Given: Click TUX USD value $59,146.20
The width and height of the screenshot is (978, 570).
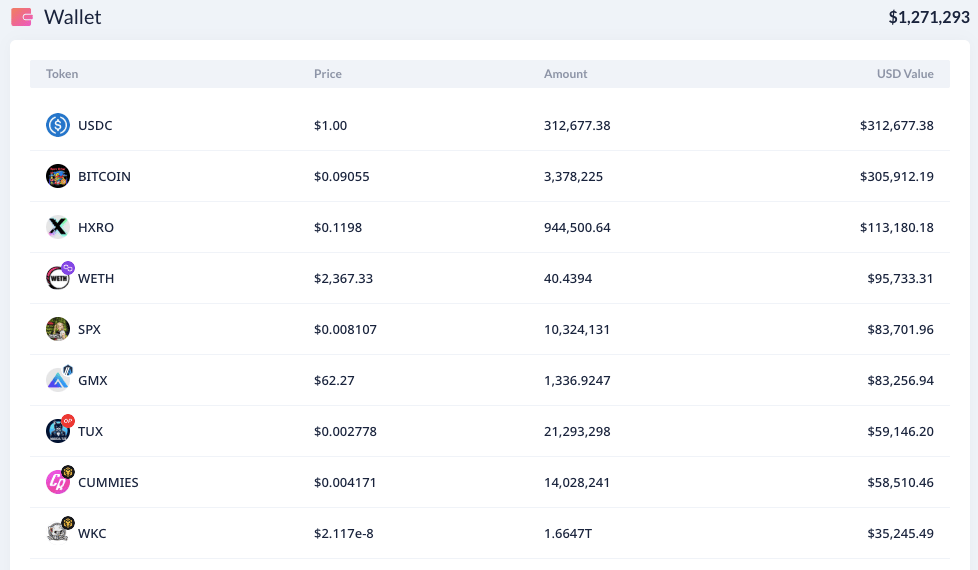Looking at the screenshot, I should 900,432.
